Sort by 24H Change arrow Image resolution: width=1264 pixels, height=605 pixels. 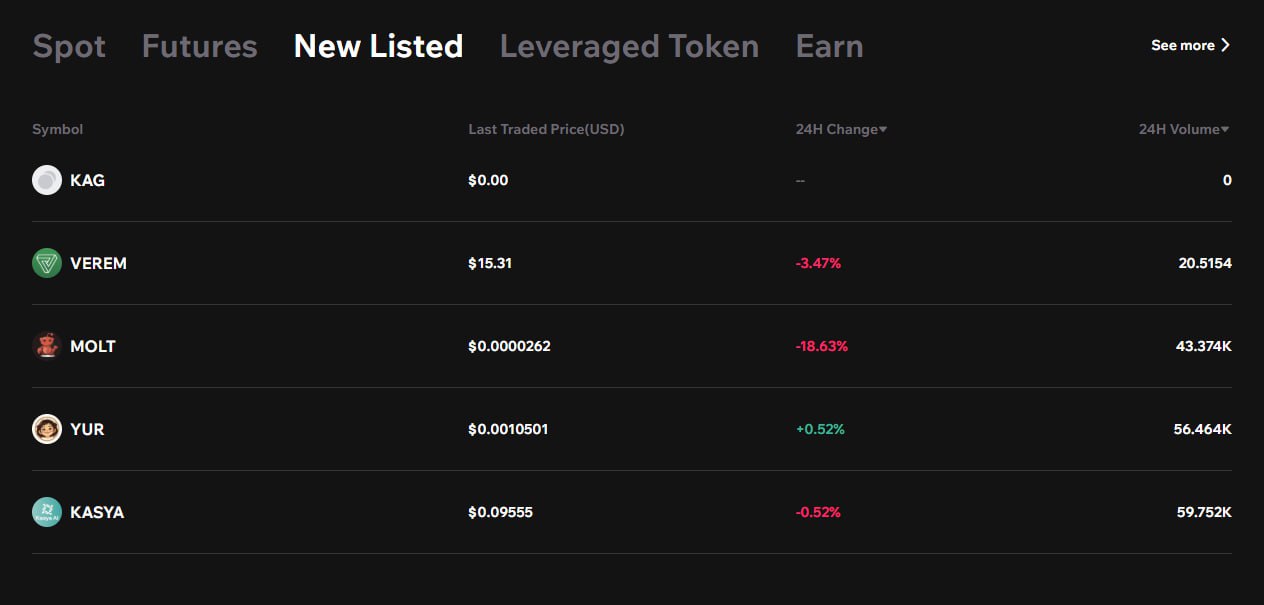[883, 130]
